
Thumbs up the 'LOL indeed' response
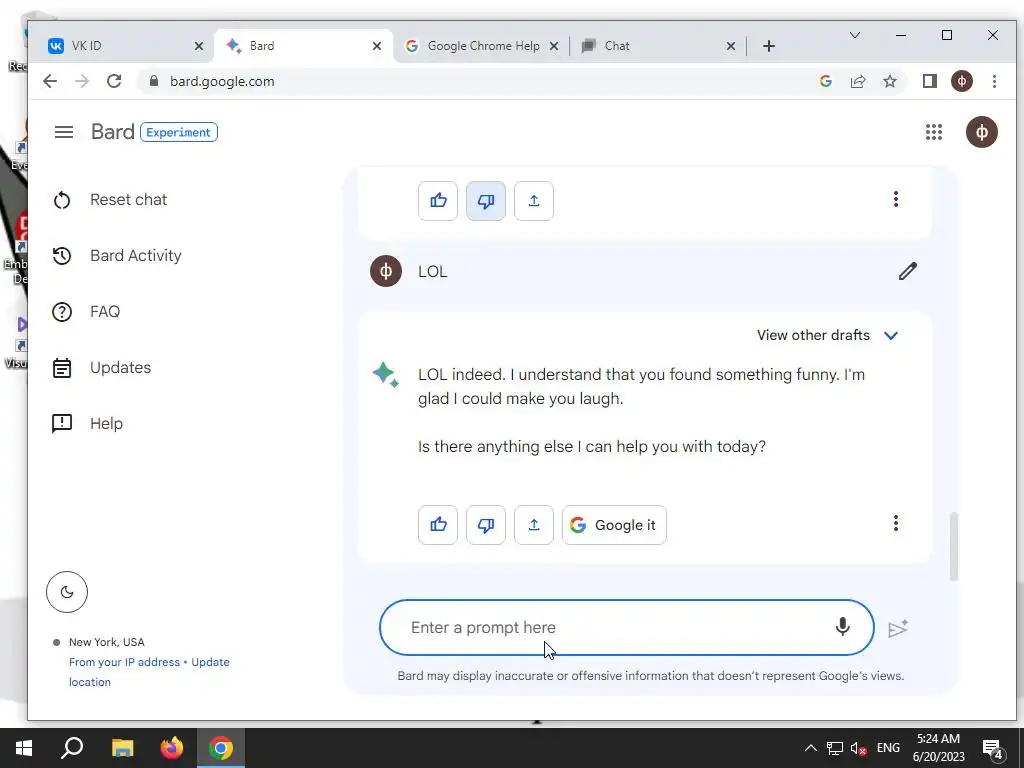pyautogui.click(x=438, y=525)
